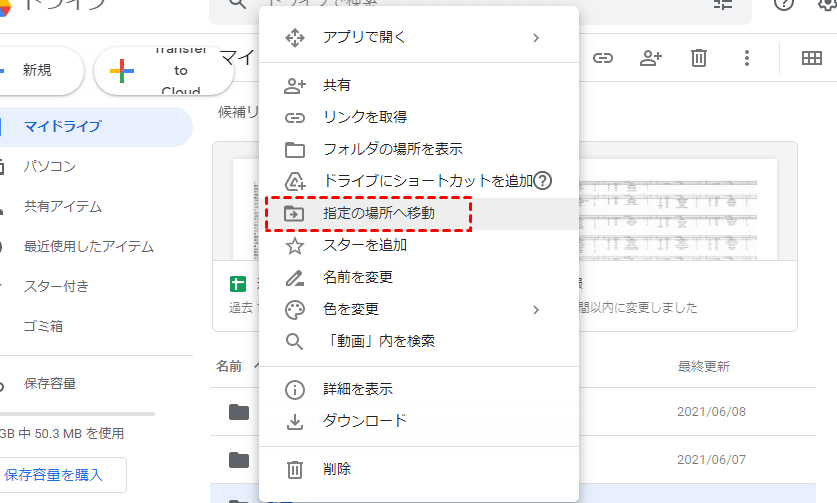Switch to grid layout view icon
Screen dimensions: 837x503
click(811, 58)
